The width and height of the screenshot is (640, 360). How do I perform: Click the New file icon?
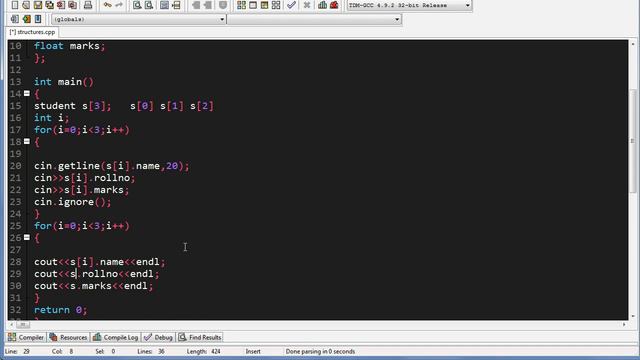tap(15, 5)
